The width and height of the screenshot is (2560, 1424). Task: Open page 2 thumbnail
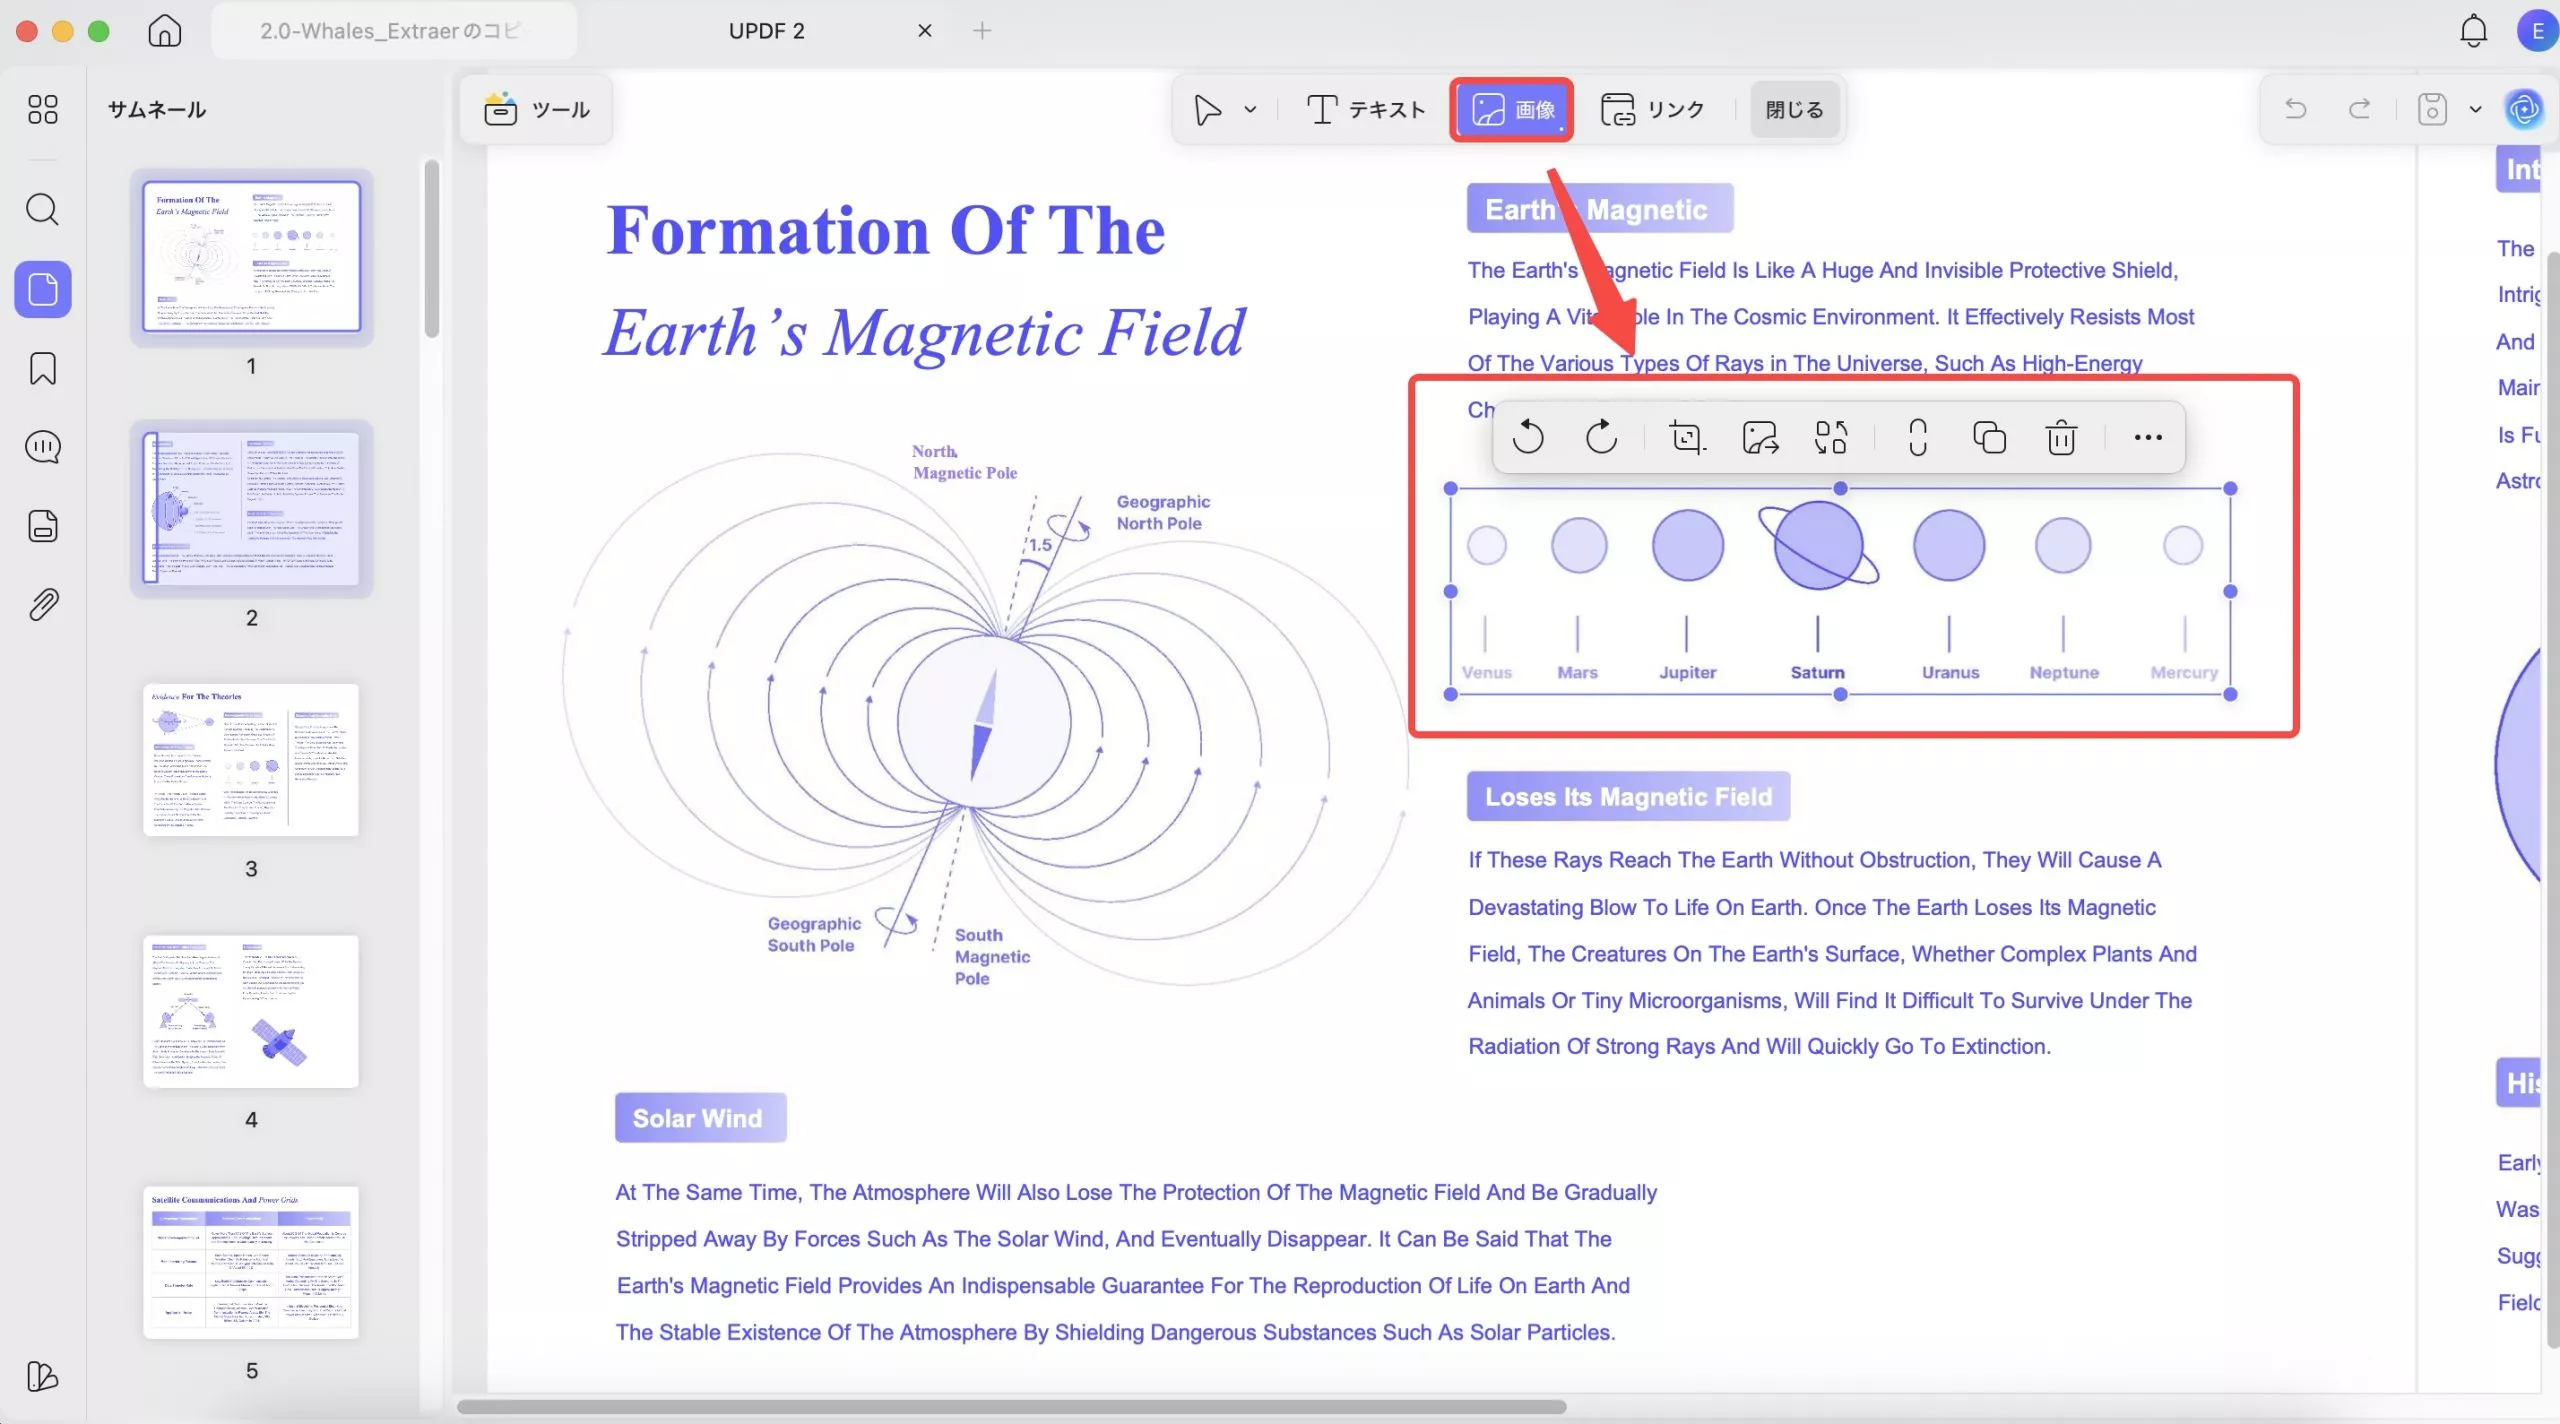click(x=251, y=508)
